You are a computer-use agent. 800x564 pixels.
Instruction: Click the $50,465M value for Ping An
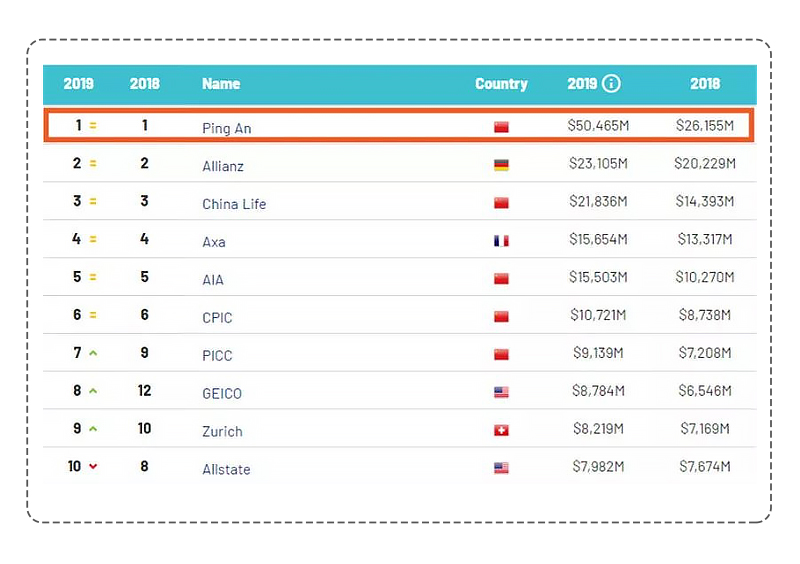tap(598, 125)
